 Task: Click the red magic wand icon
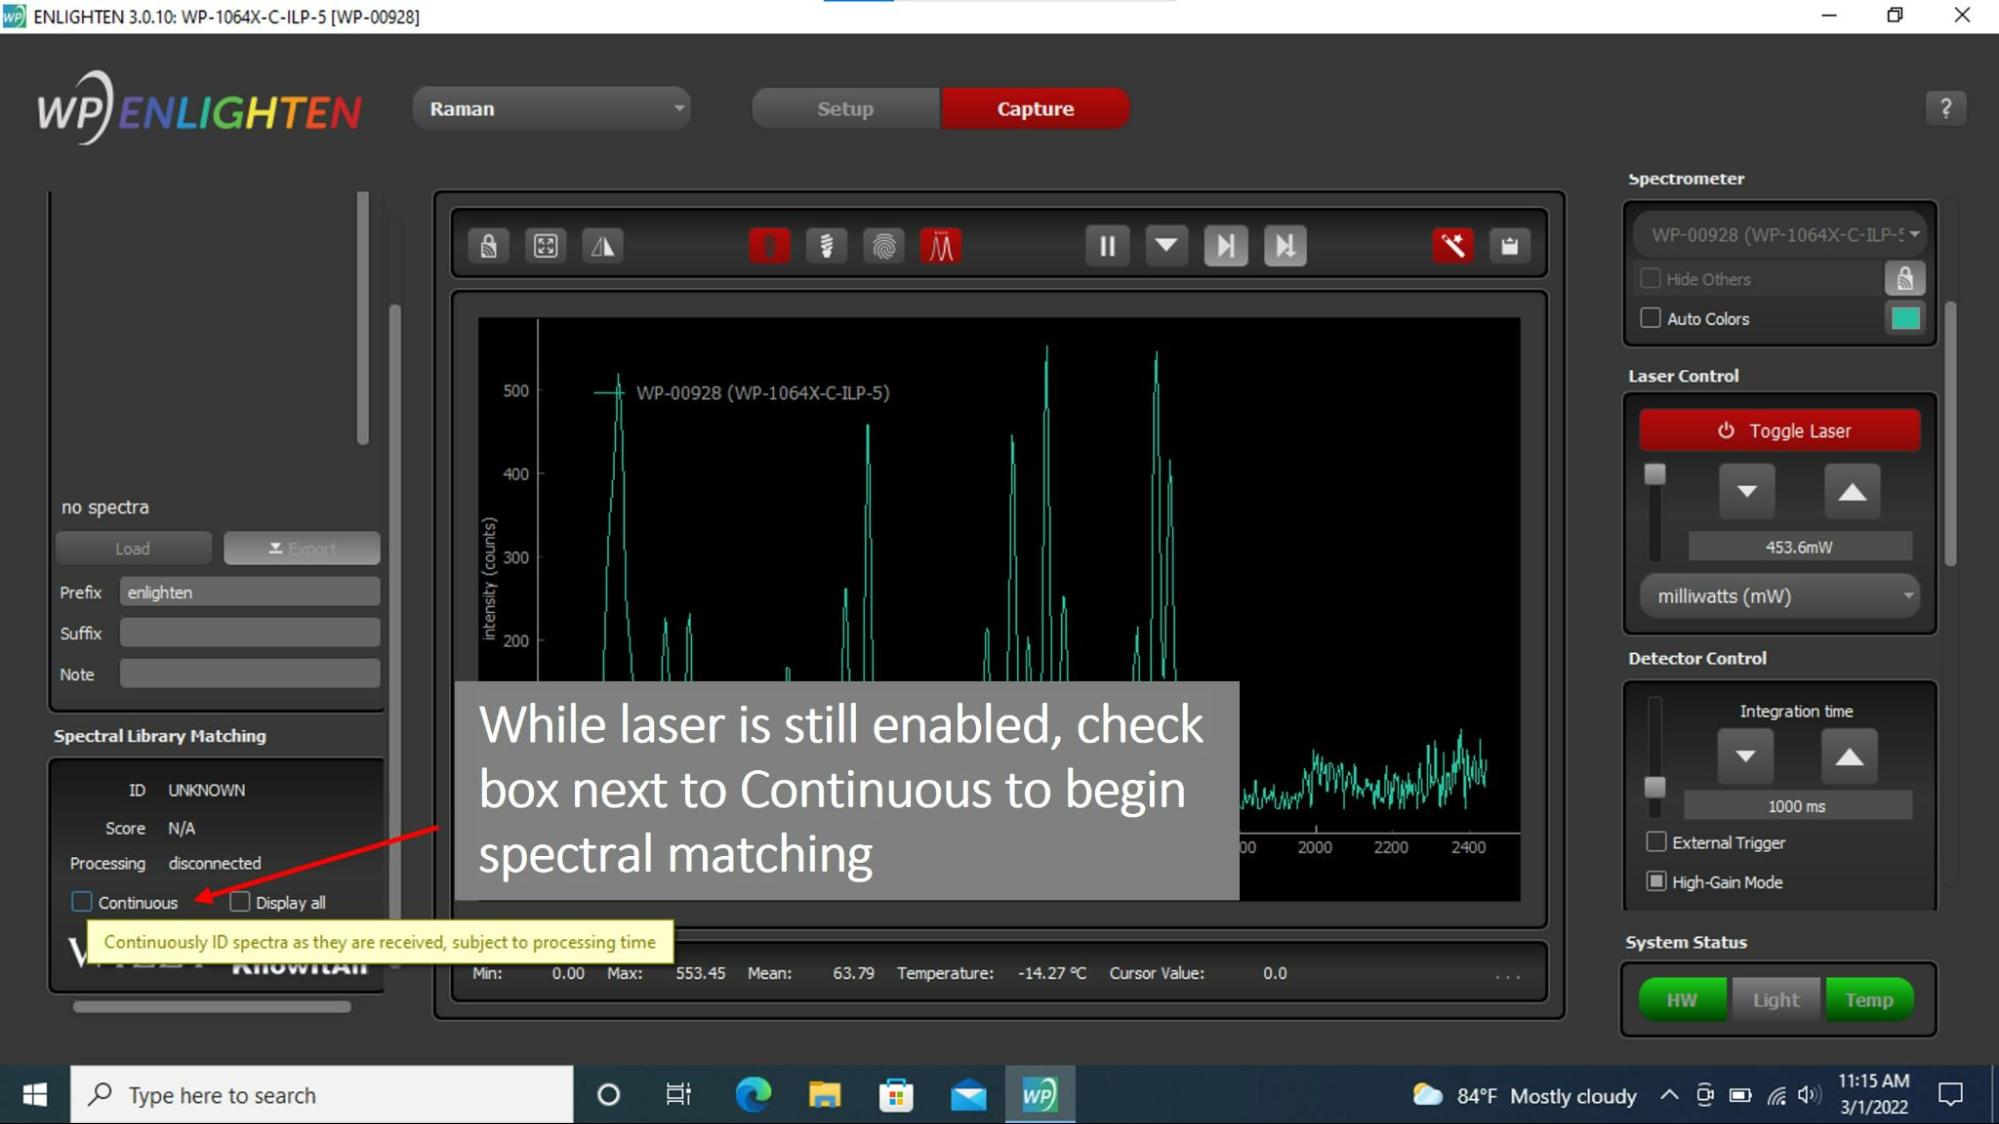[x=1452, y=246]
